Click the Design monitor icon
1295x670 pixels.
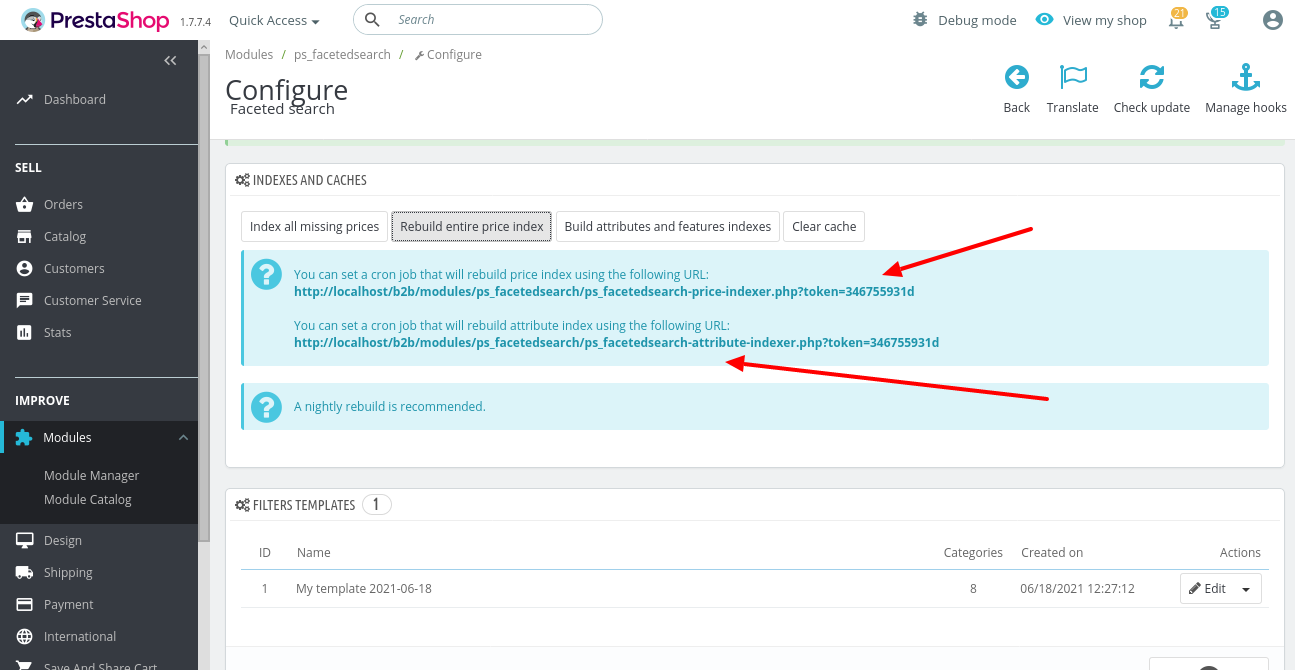(x=24, y=540)
